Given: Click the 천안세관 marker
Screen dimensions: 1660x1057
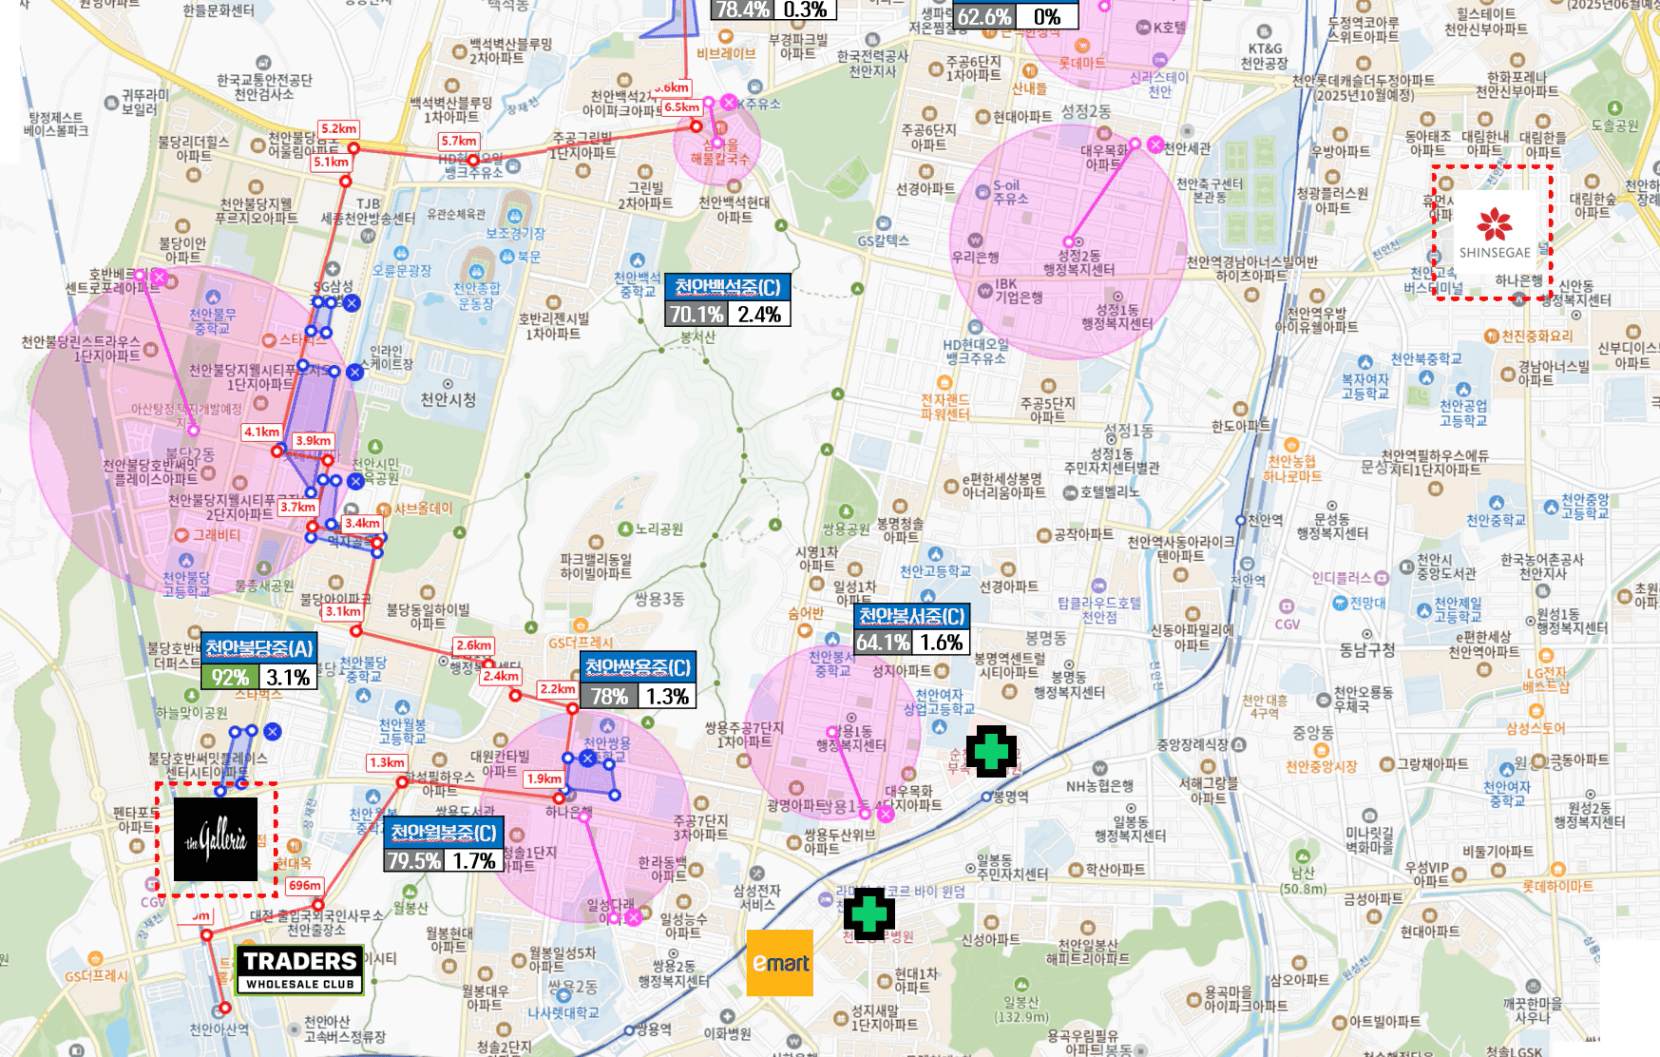Looking at the screenshot, I should click(1188, 131).
